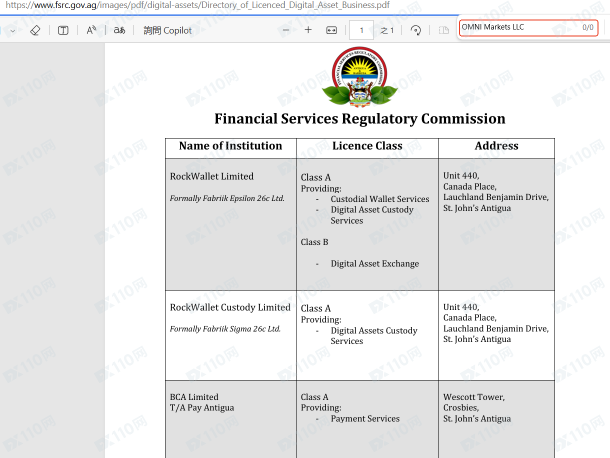Select the RockWallet Custody Limited name
The height and width of the screenshot is (458, 610).
[230, 307]
